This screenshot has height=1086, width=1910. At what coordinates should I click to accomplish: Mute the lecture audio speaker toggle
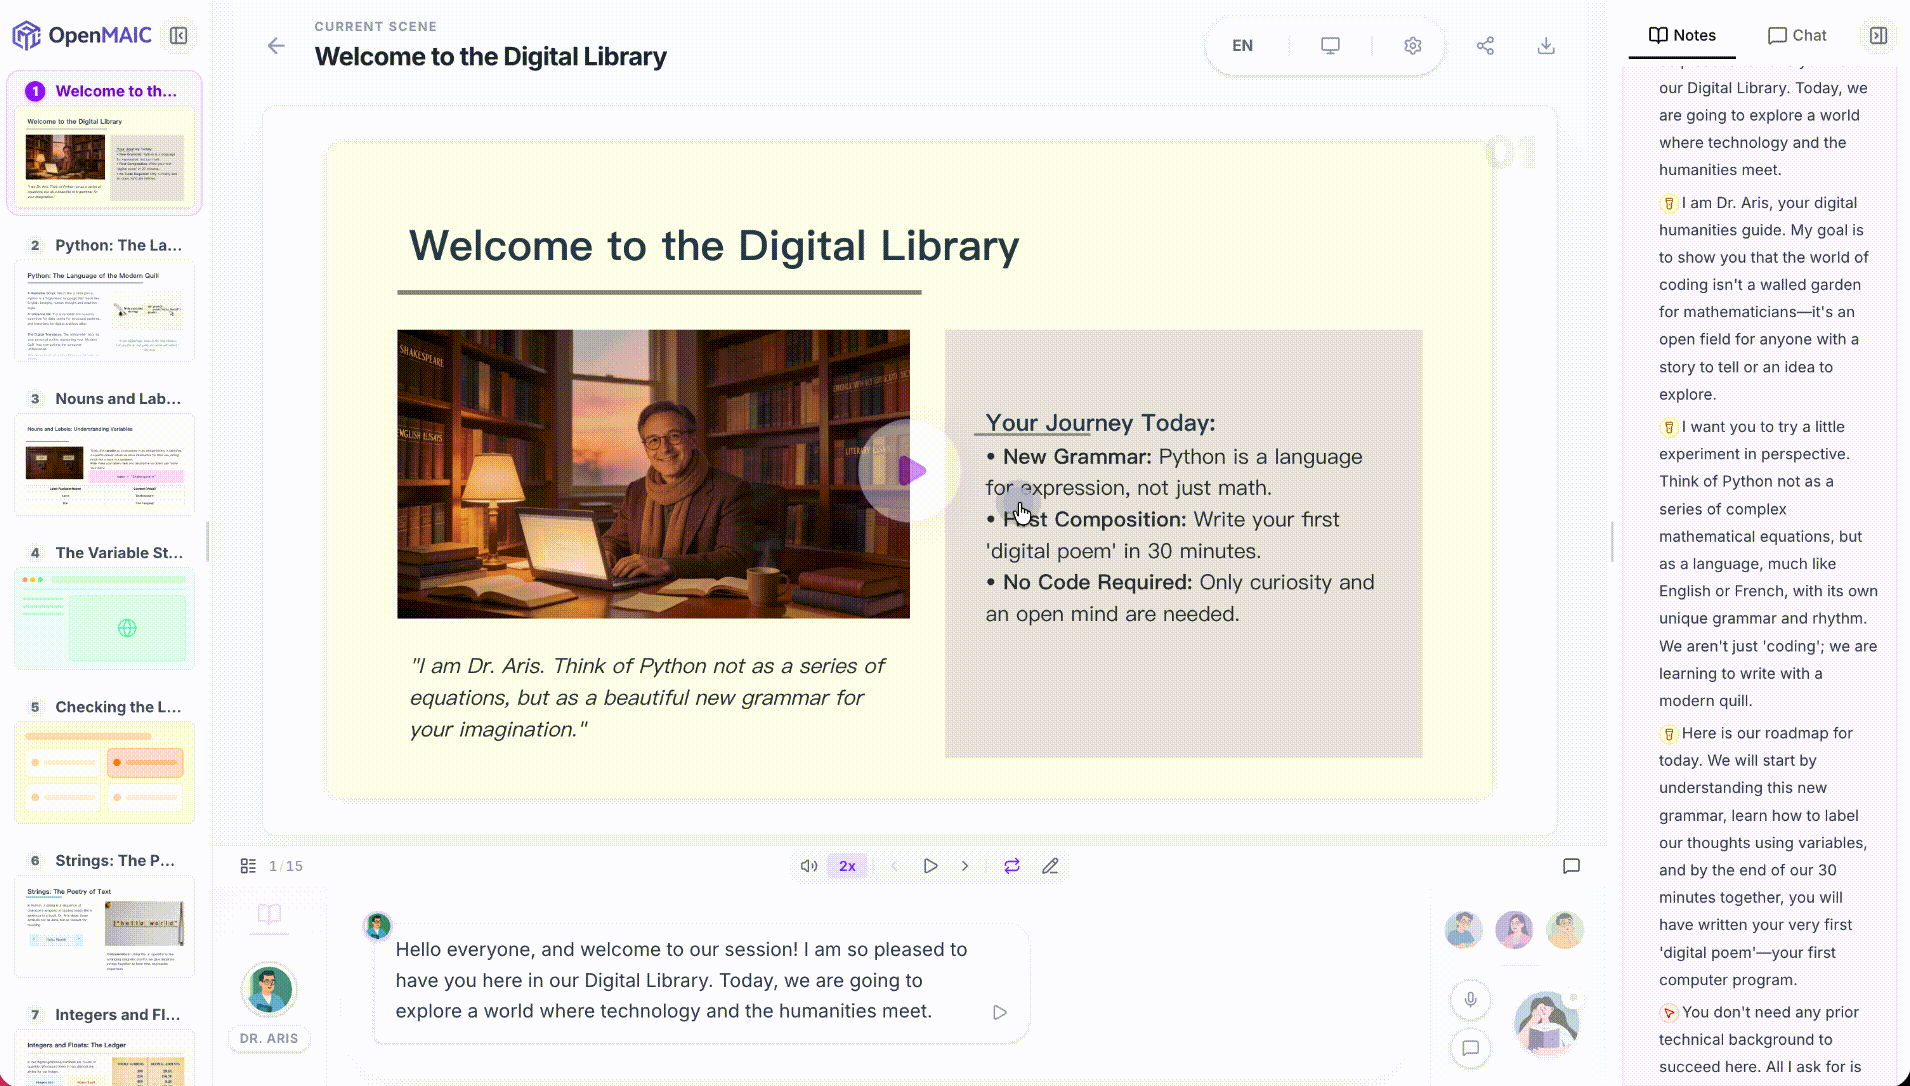[809, 866]
